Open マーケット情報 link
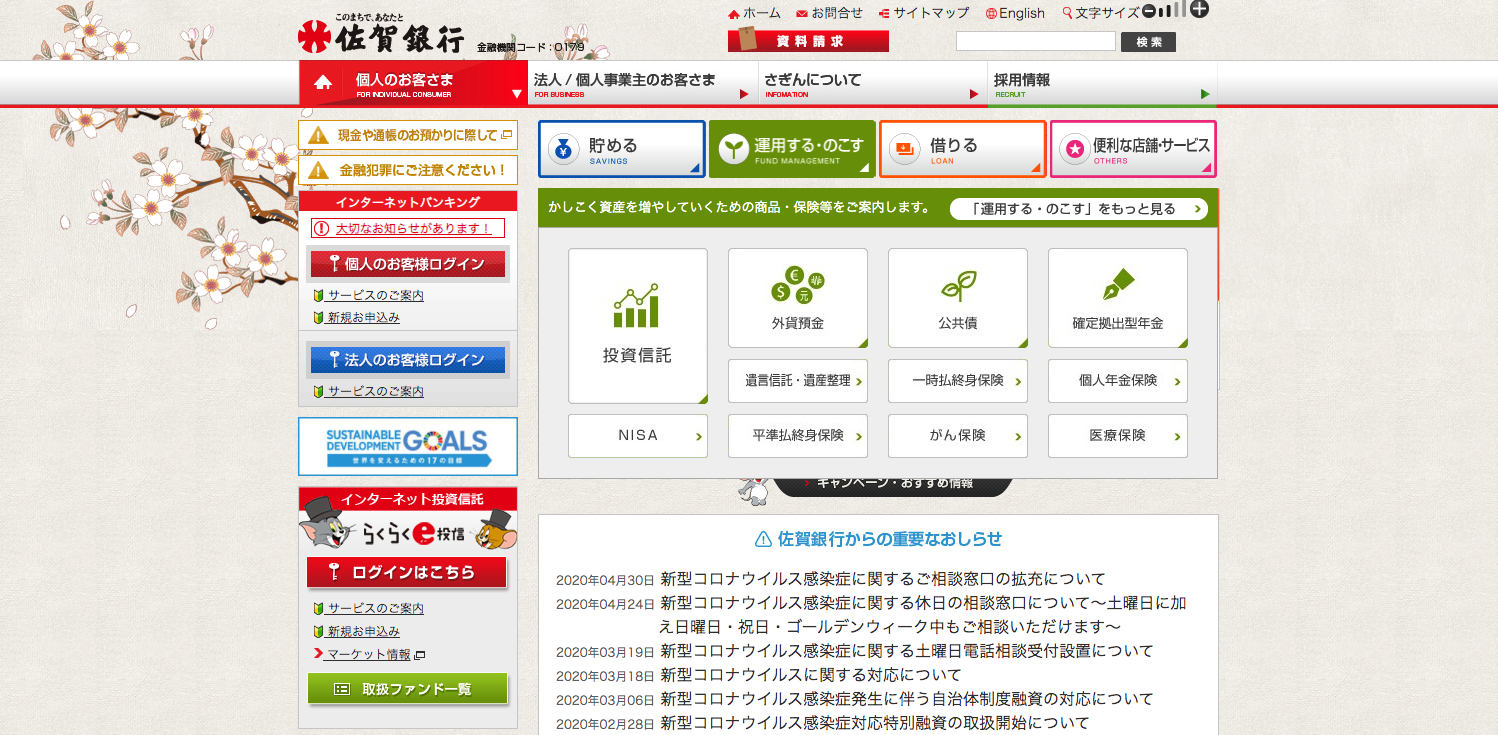 [369, 655]
